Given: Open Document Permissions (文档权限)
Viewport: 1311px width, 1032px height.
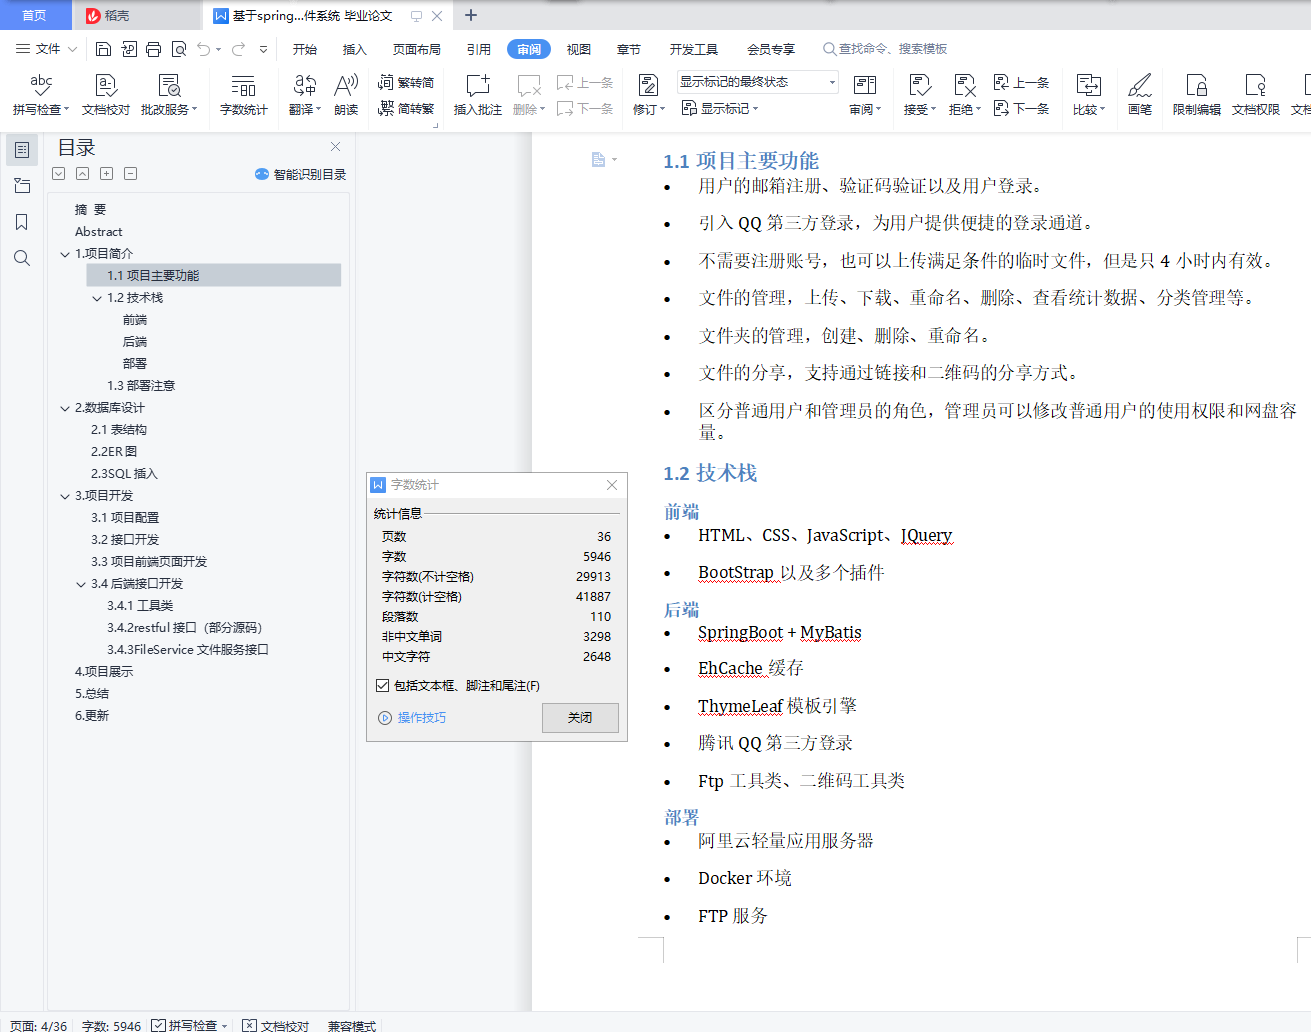Looking at the screenshot, I should point(1256,95).
